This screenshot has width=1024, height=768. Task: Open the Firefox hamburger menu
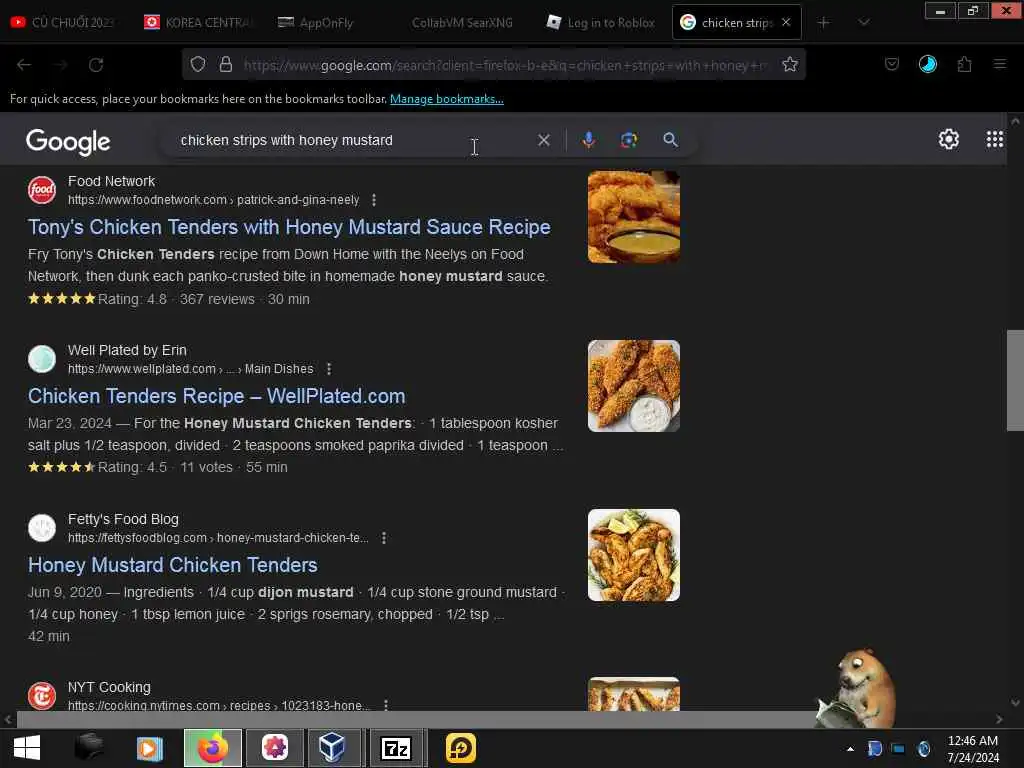tap(999, 64)
